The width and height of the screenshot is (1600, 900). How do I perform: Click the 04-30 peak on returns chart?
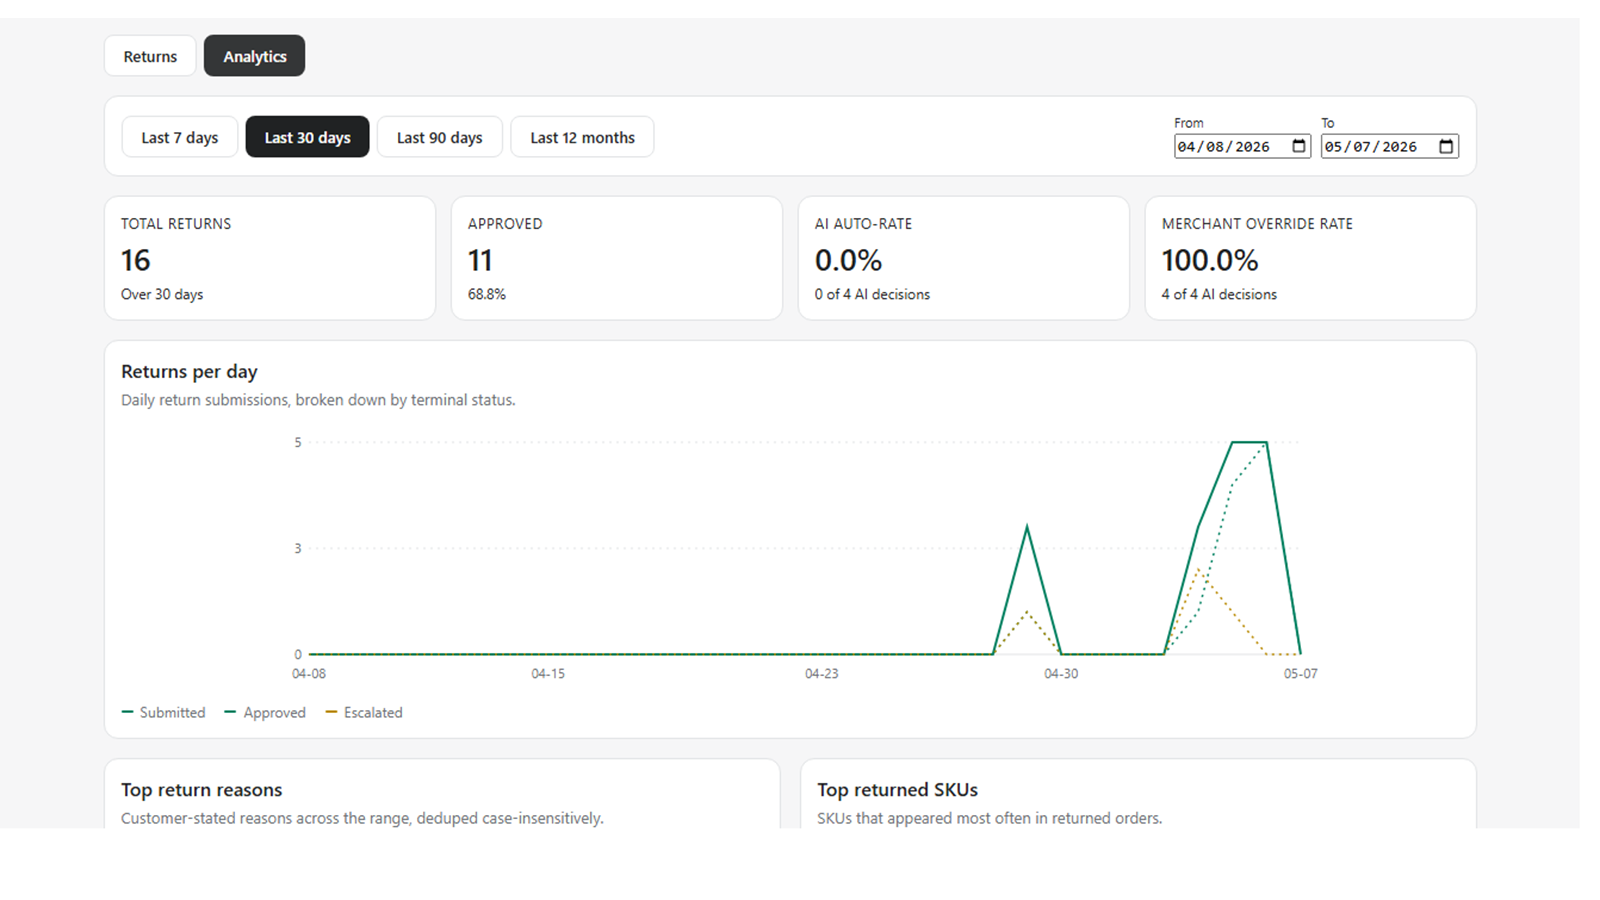1027,527
